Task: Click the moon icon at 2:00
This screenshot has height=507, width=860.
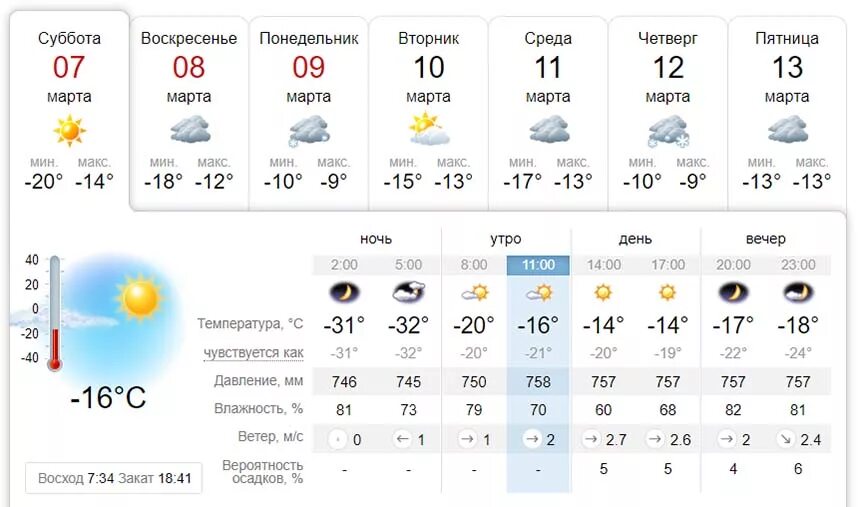Action: point(344,292)
